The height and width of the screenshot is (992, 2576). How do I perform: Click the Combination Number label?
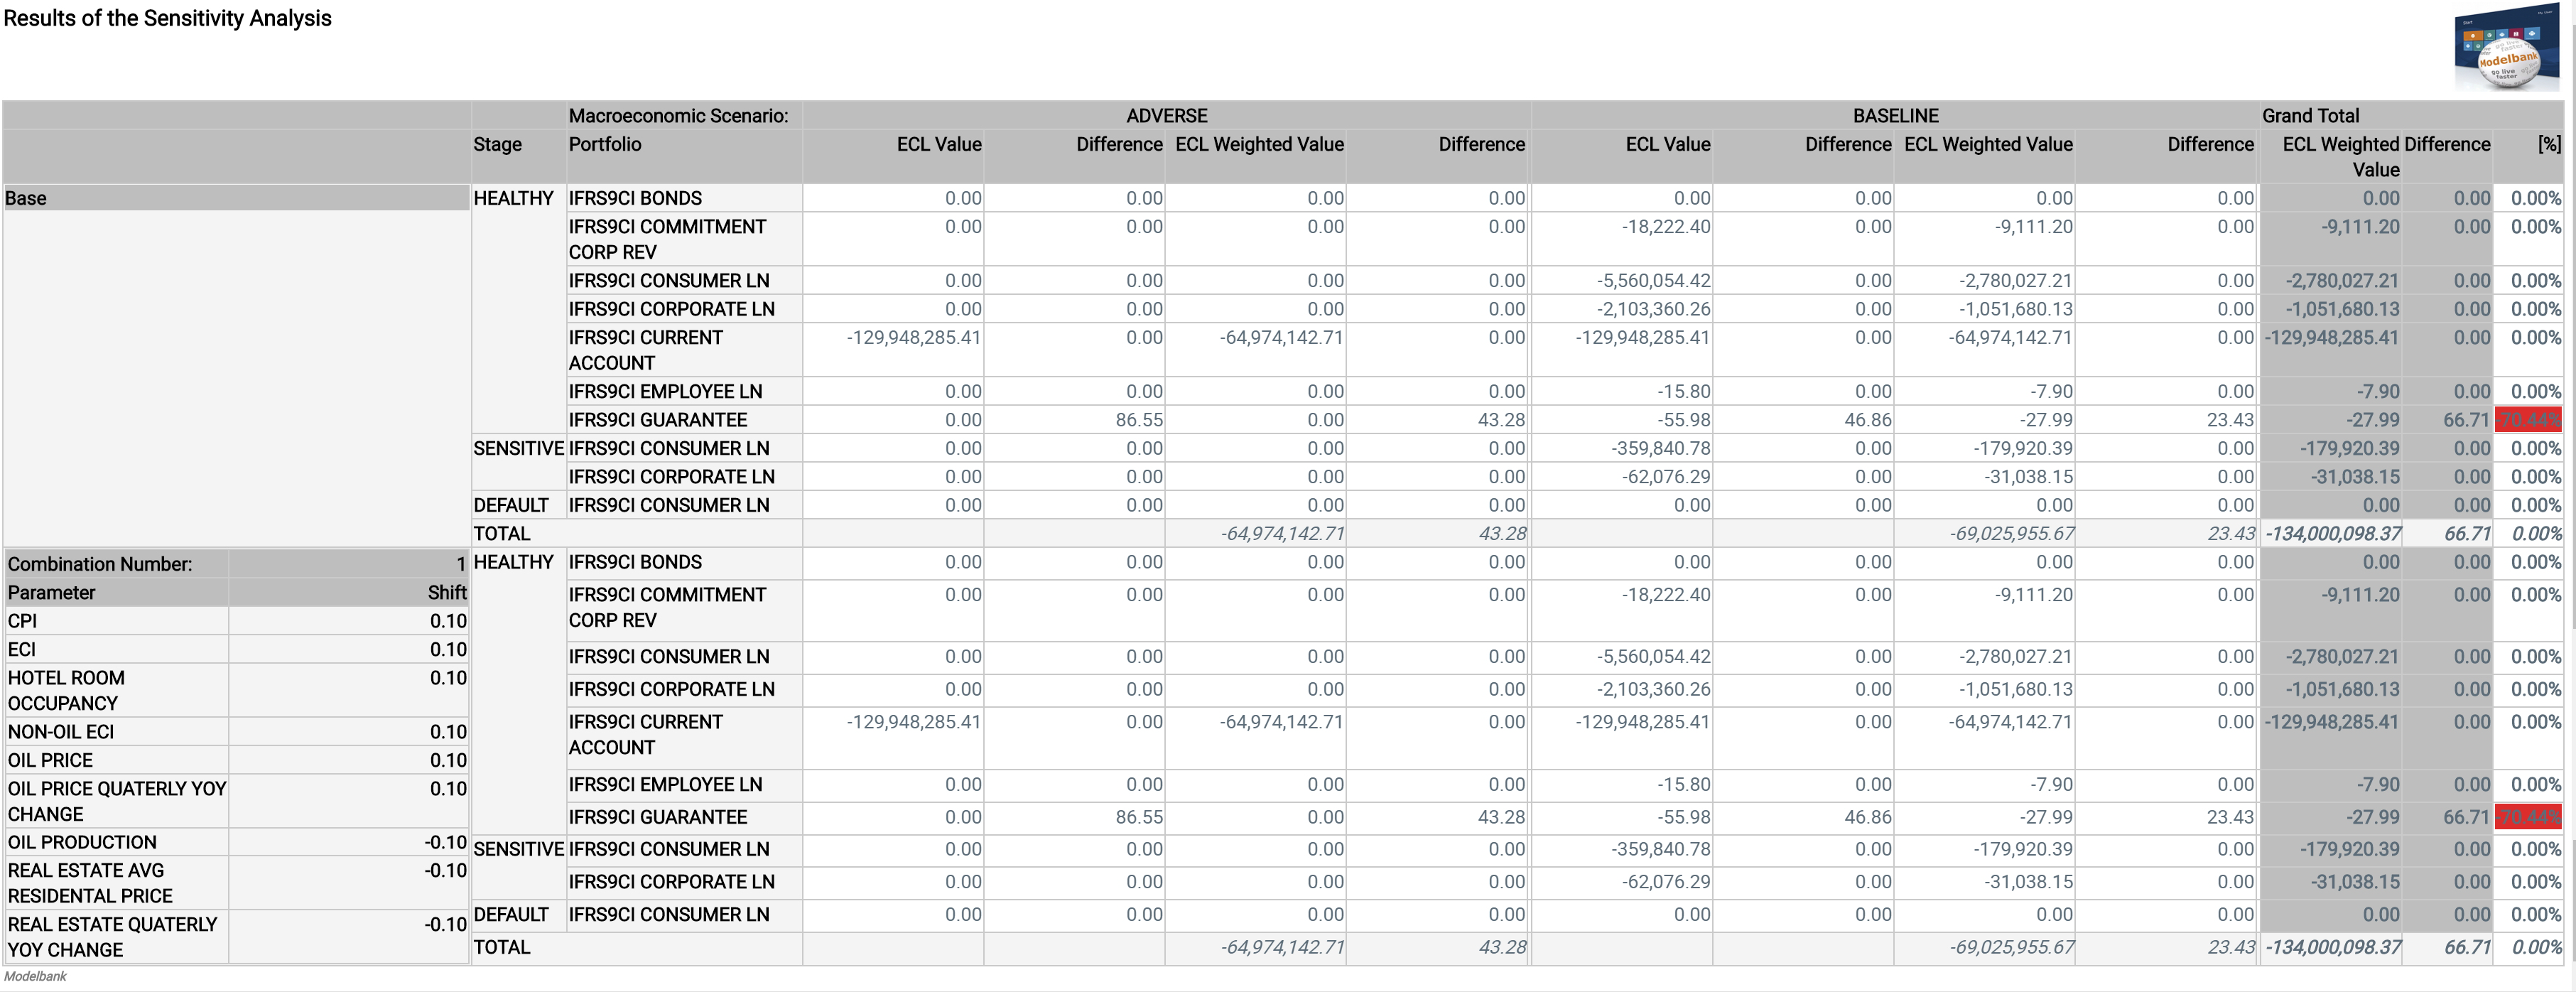[100, 564]
